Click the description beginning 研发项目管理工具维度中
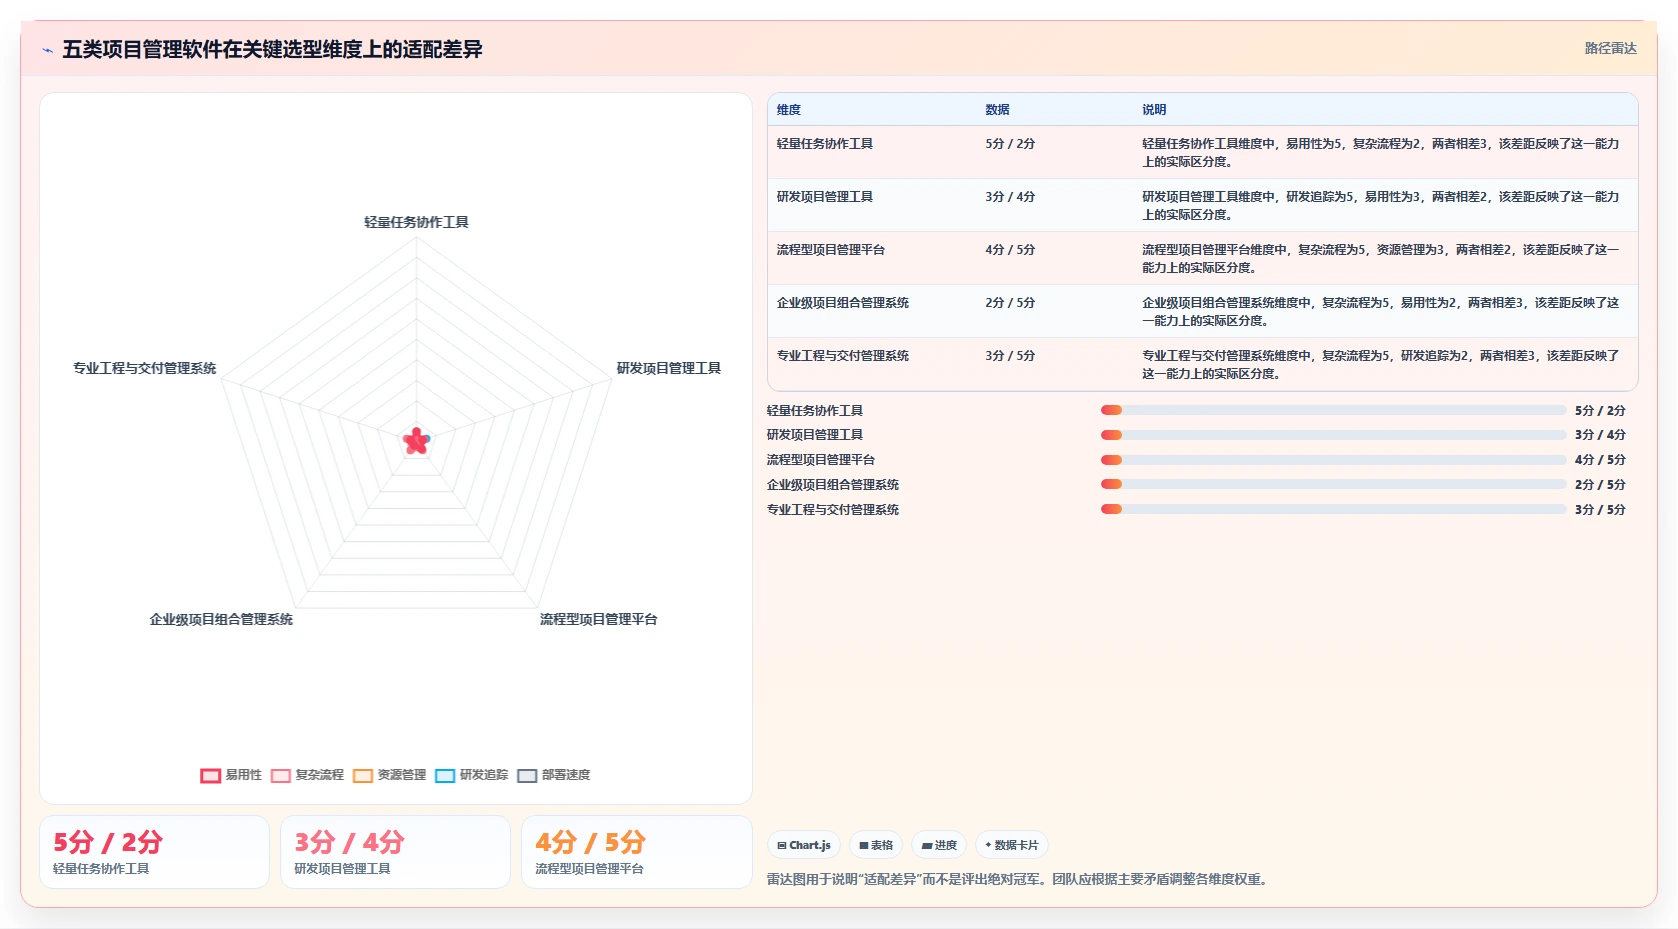 click(x=1381, y=206)
